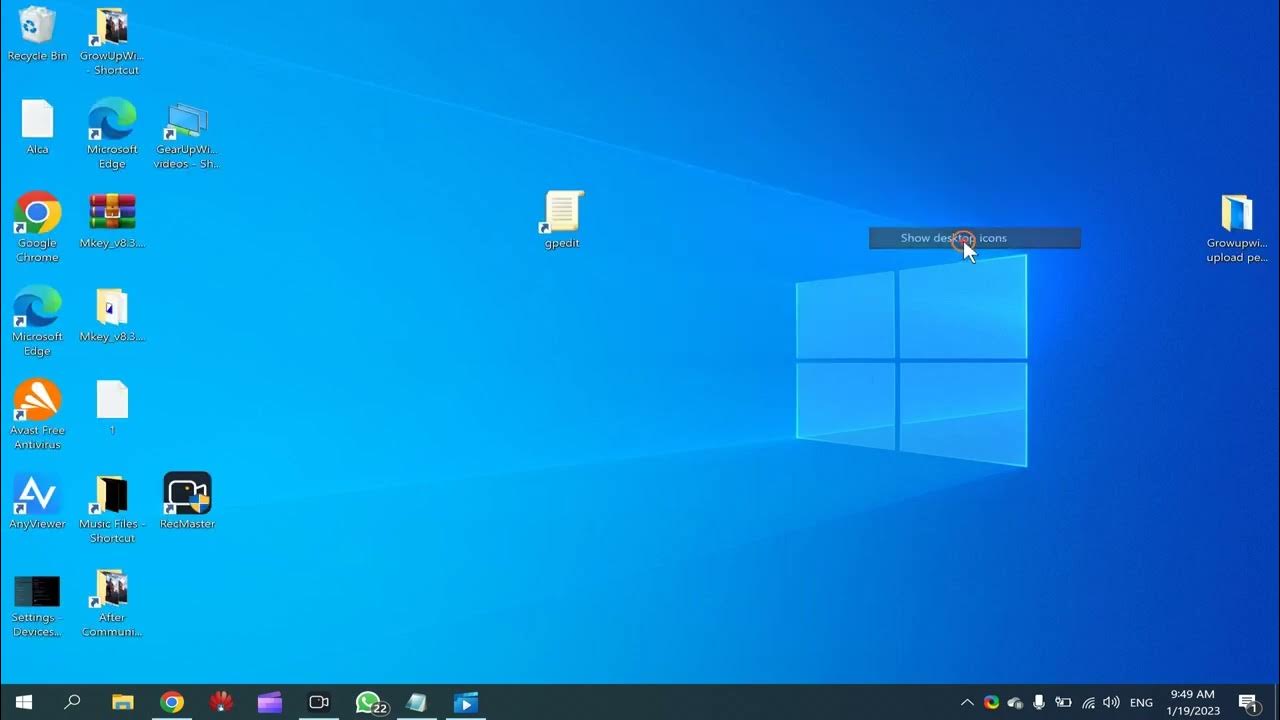Expand the hidden tray icons chevron
1280x720 pixels.
(x=967, y=702)
